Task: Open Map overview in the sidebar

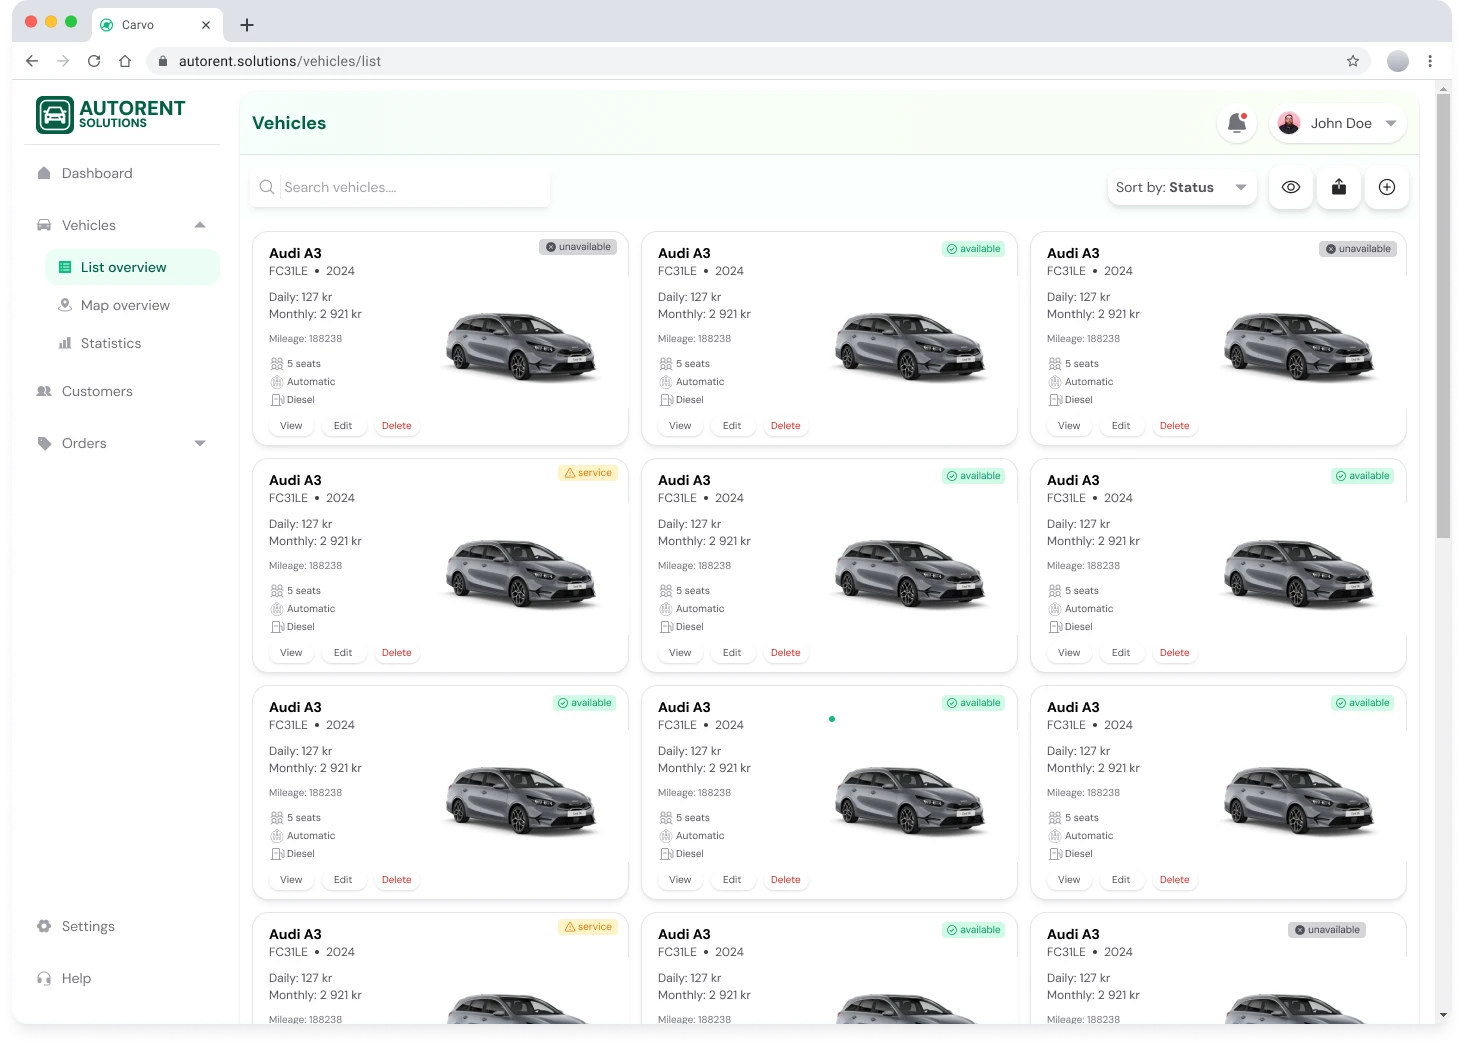Action: coord(125,305)
